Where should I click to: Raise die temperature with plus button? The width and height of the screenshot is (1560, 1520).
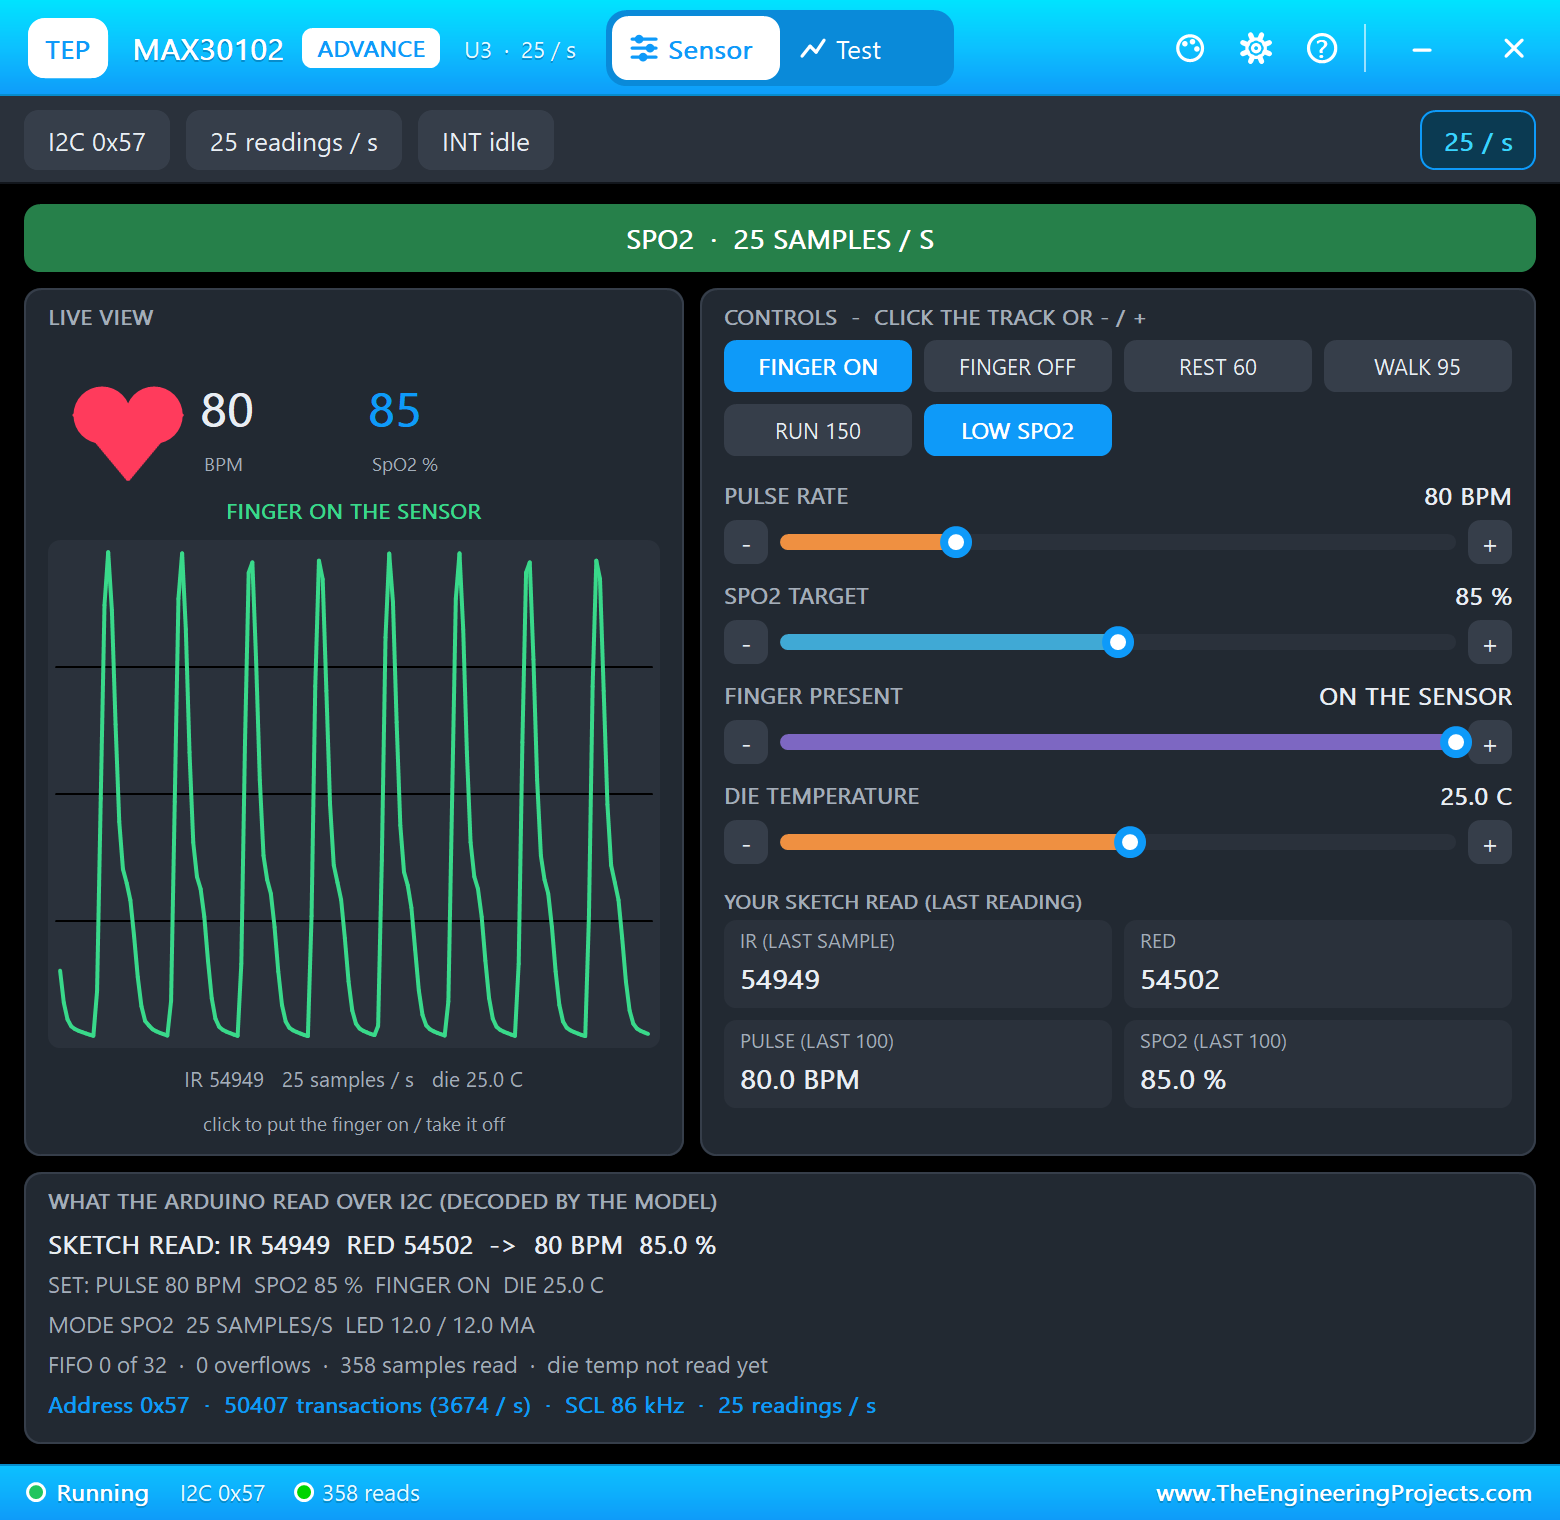click(1490, 843)
